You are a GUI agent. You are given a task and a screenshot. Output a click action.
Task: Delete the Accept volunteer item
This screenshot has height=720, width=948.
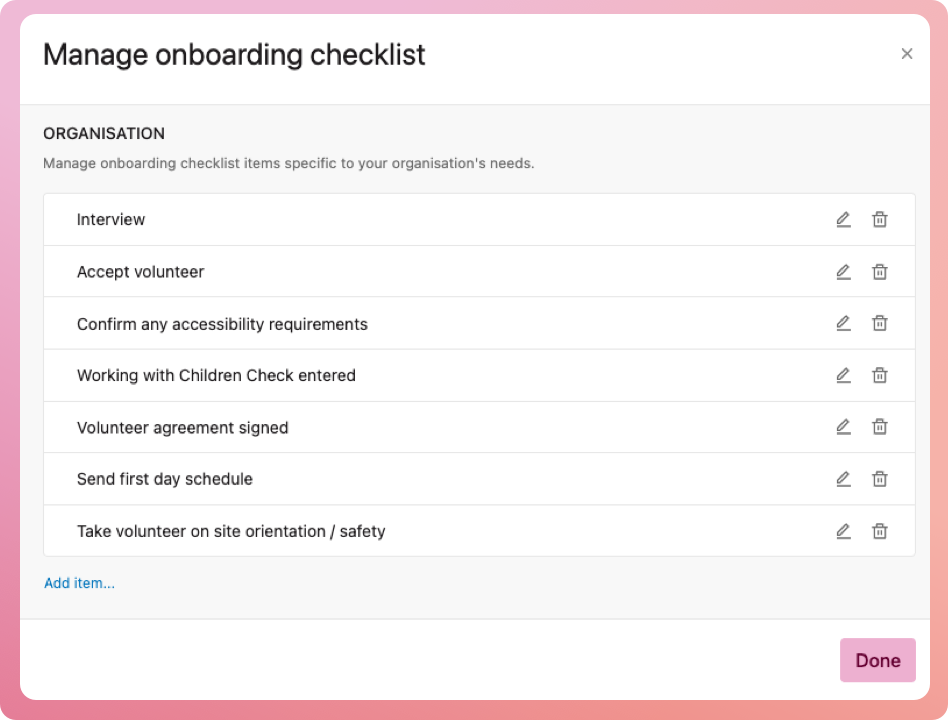[x=880, y=272]
